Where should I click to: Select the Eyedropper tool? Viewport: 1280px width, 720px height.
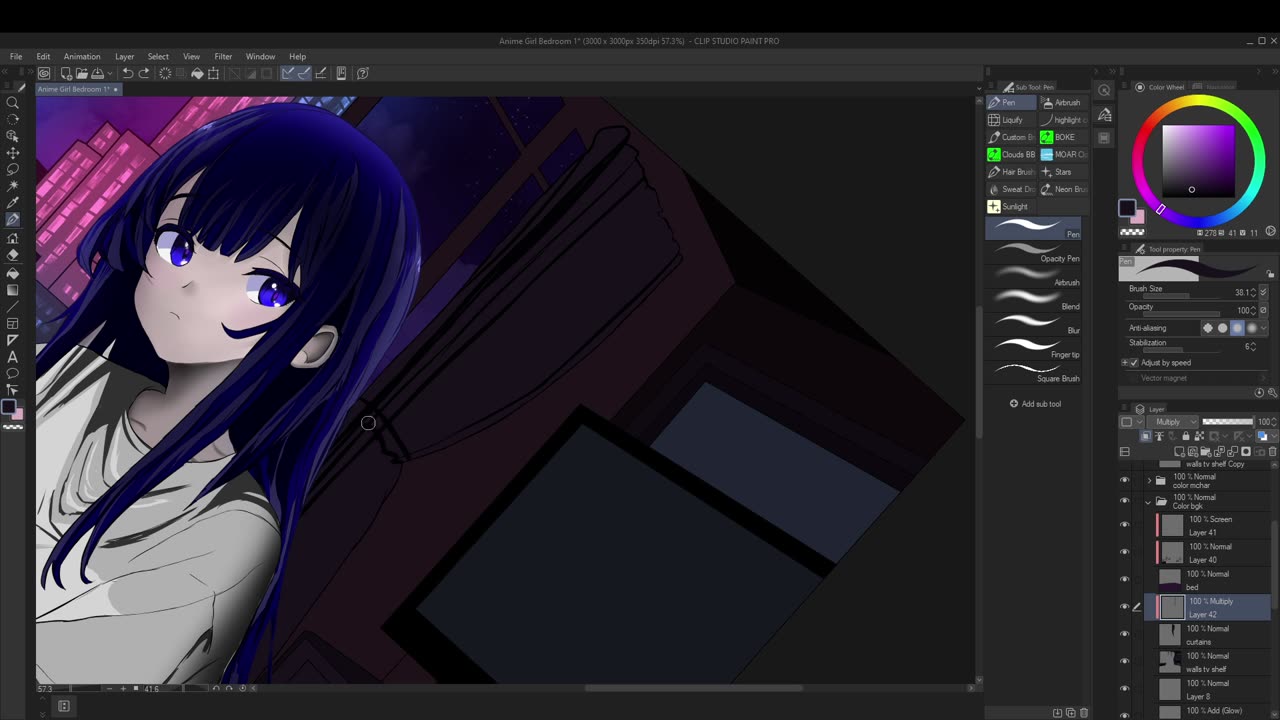tap(13, 204)
